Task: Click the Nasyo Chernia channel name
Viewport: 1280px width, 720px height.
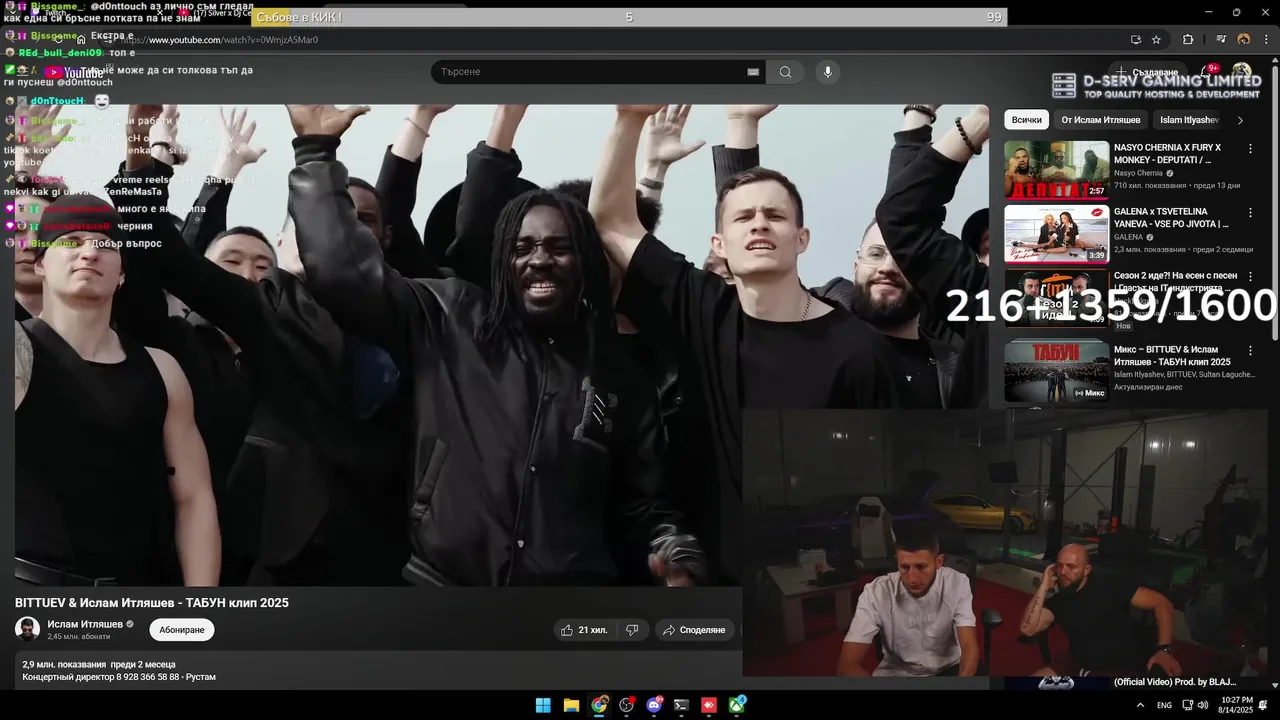Action: pos(1138,173)
